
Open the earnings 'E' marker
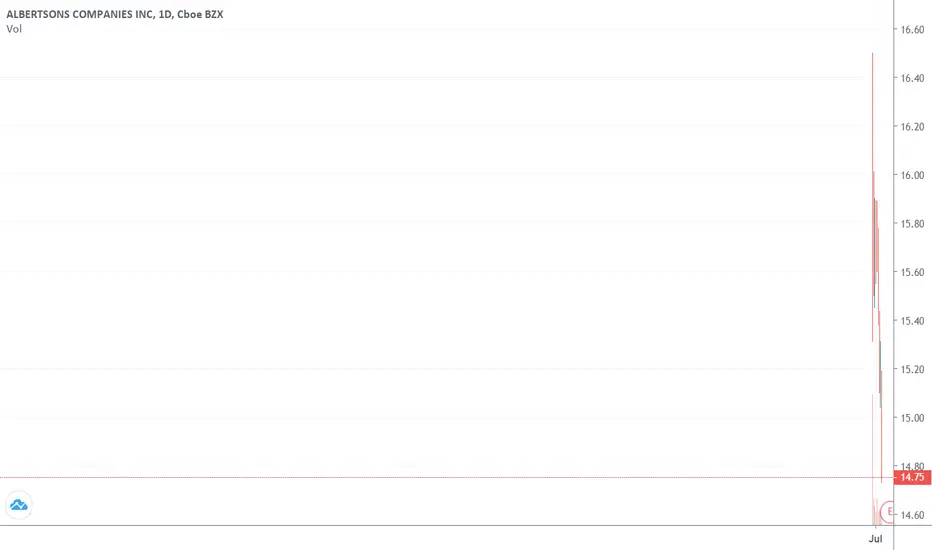click(x=887, y=511)
